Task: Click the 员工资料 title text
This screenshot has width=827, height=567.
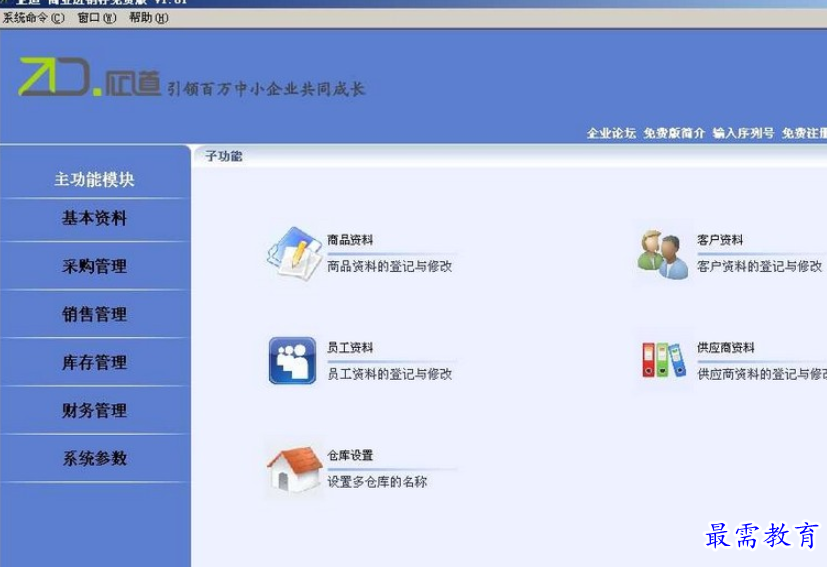Action: [x=350, y=348]
